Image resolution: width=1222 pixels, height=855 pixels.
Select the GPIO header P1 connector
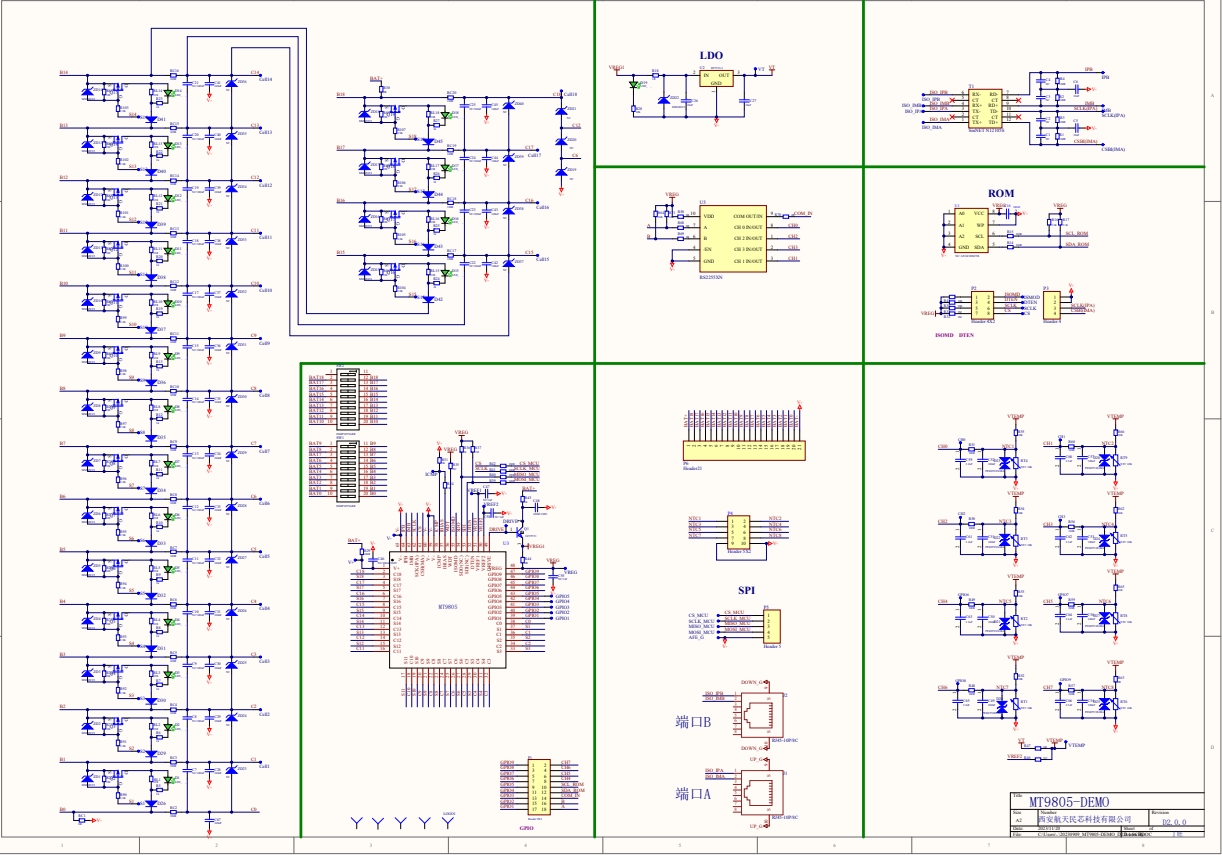tap(538, 787)
